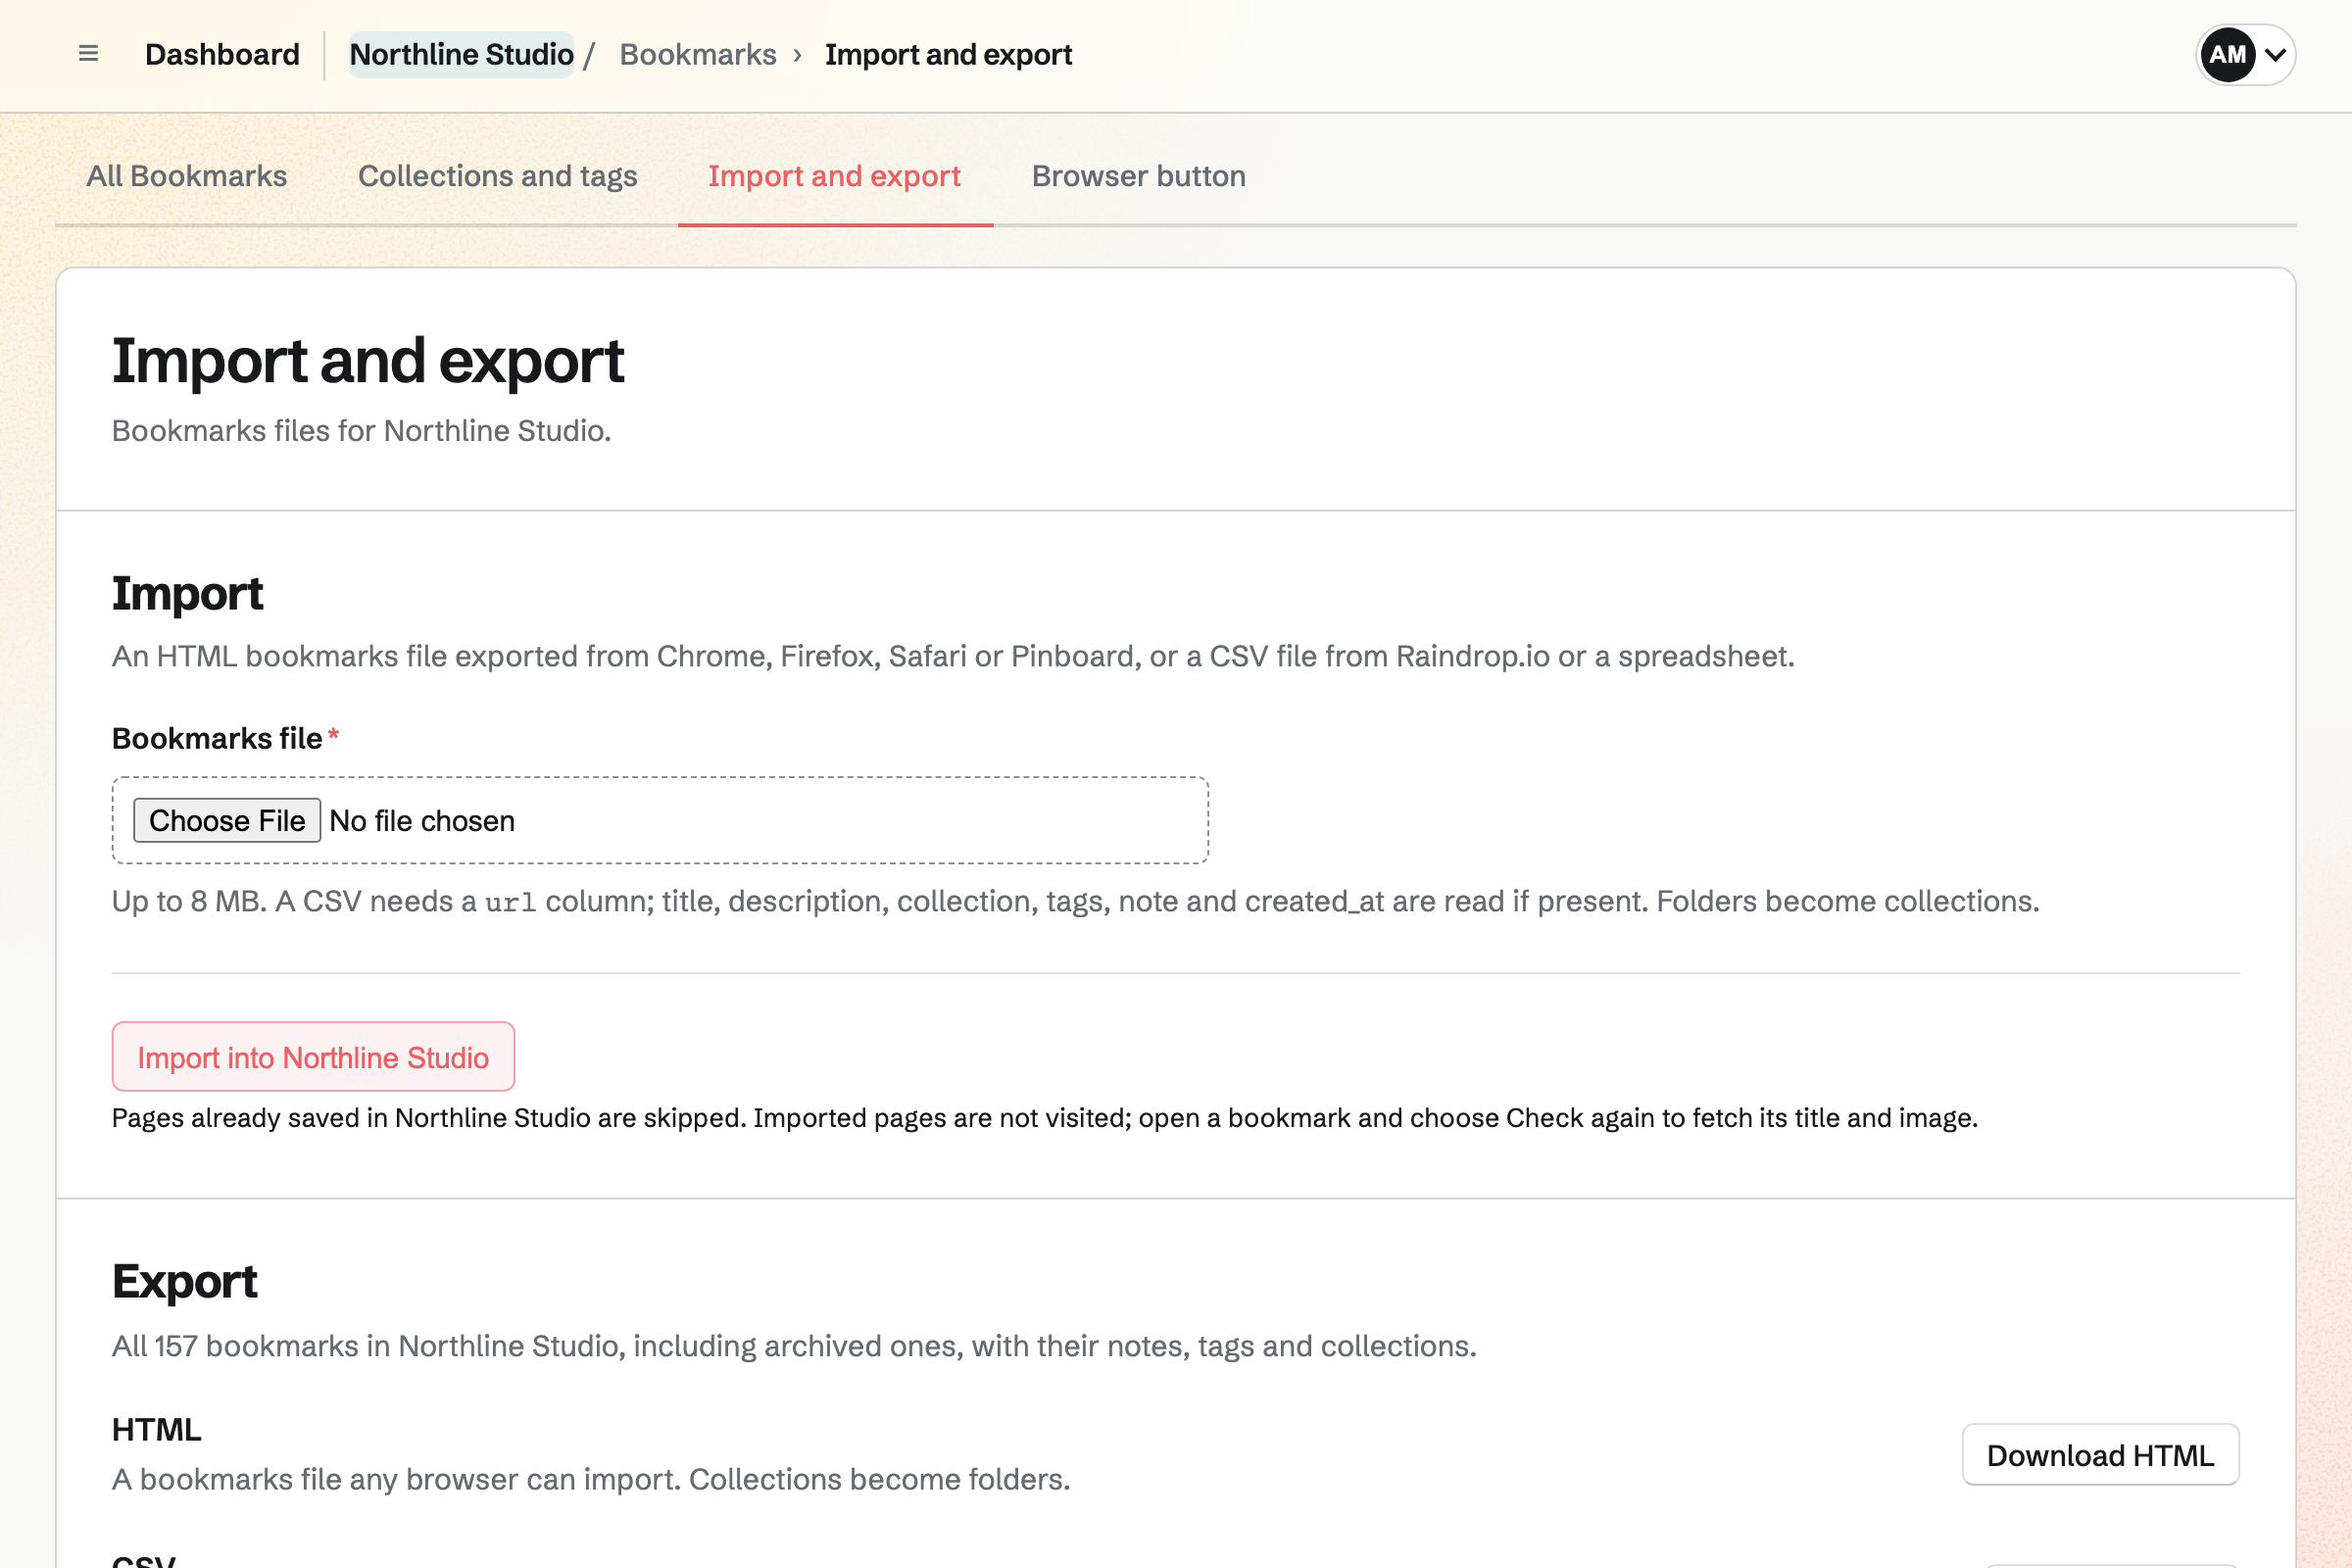
Task: Click Import into Northline Studio button
Action: (x=313, y=1057)
